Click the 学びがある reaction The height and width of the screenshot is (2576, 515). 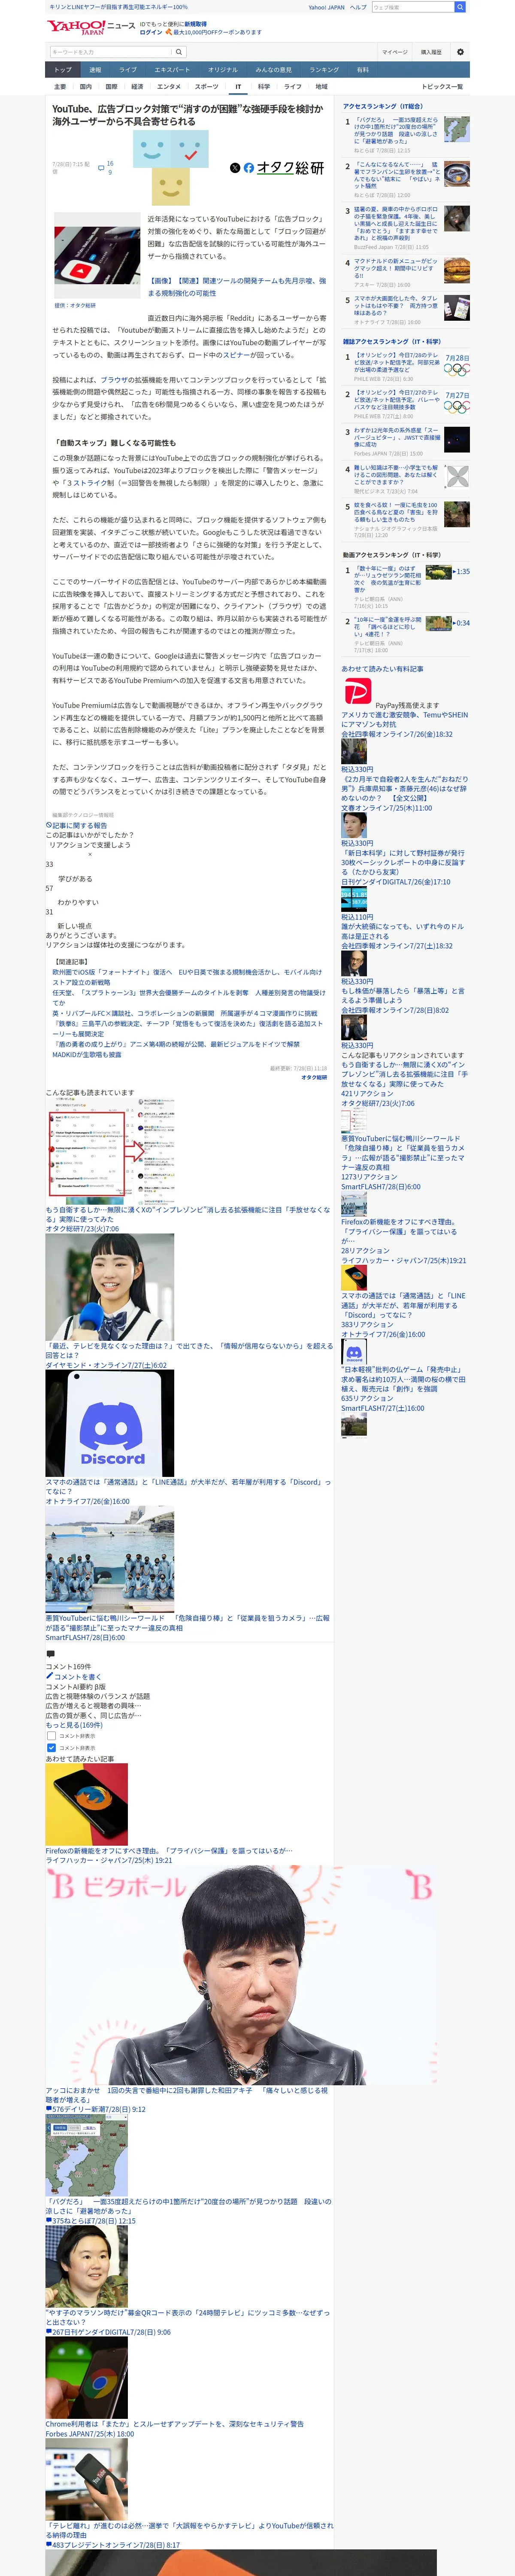point(75,878)
